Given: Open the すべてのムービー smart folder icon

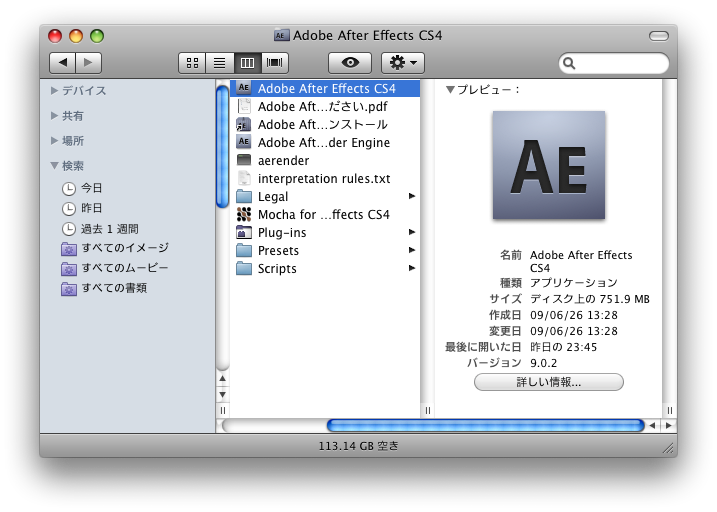Looking at the screenshot, I should click(69, 269).
